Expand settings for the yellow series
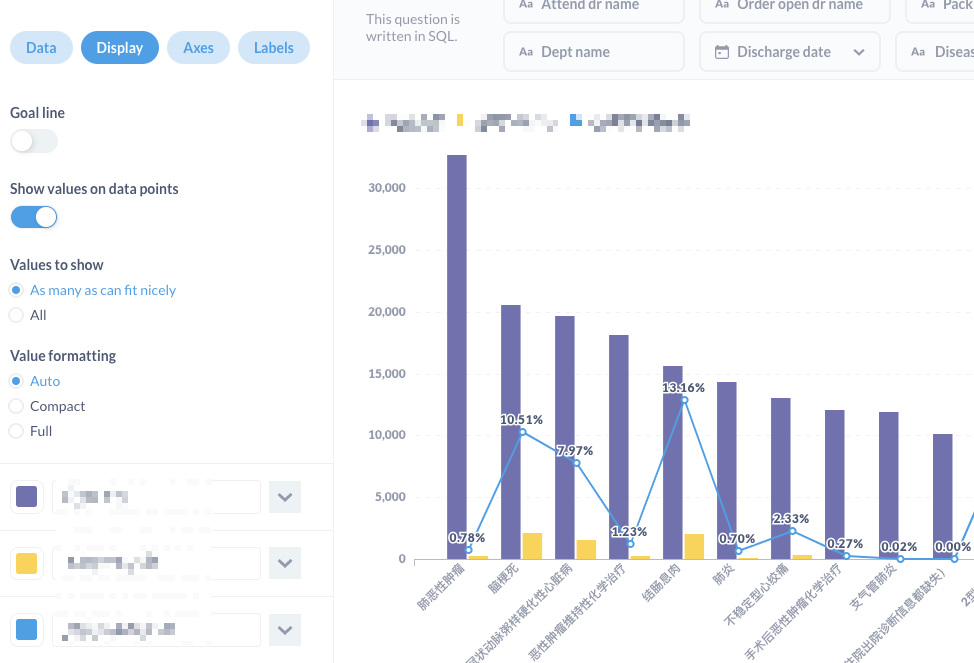This screenshot has height=663, width=974. 285,563
